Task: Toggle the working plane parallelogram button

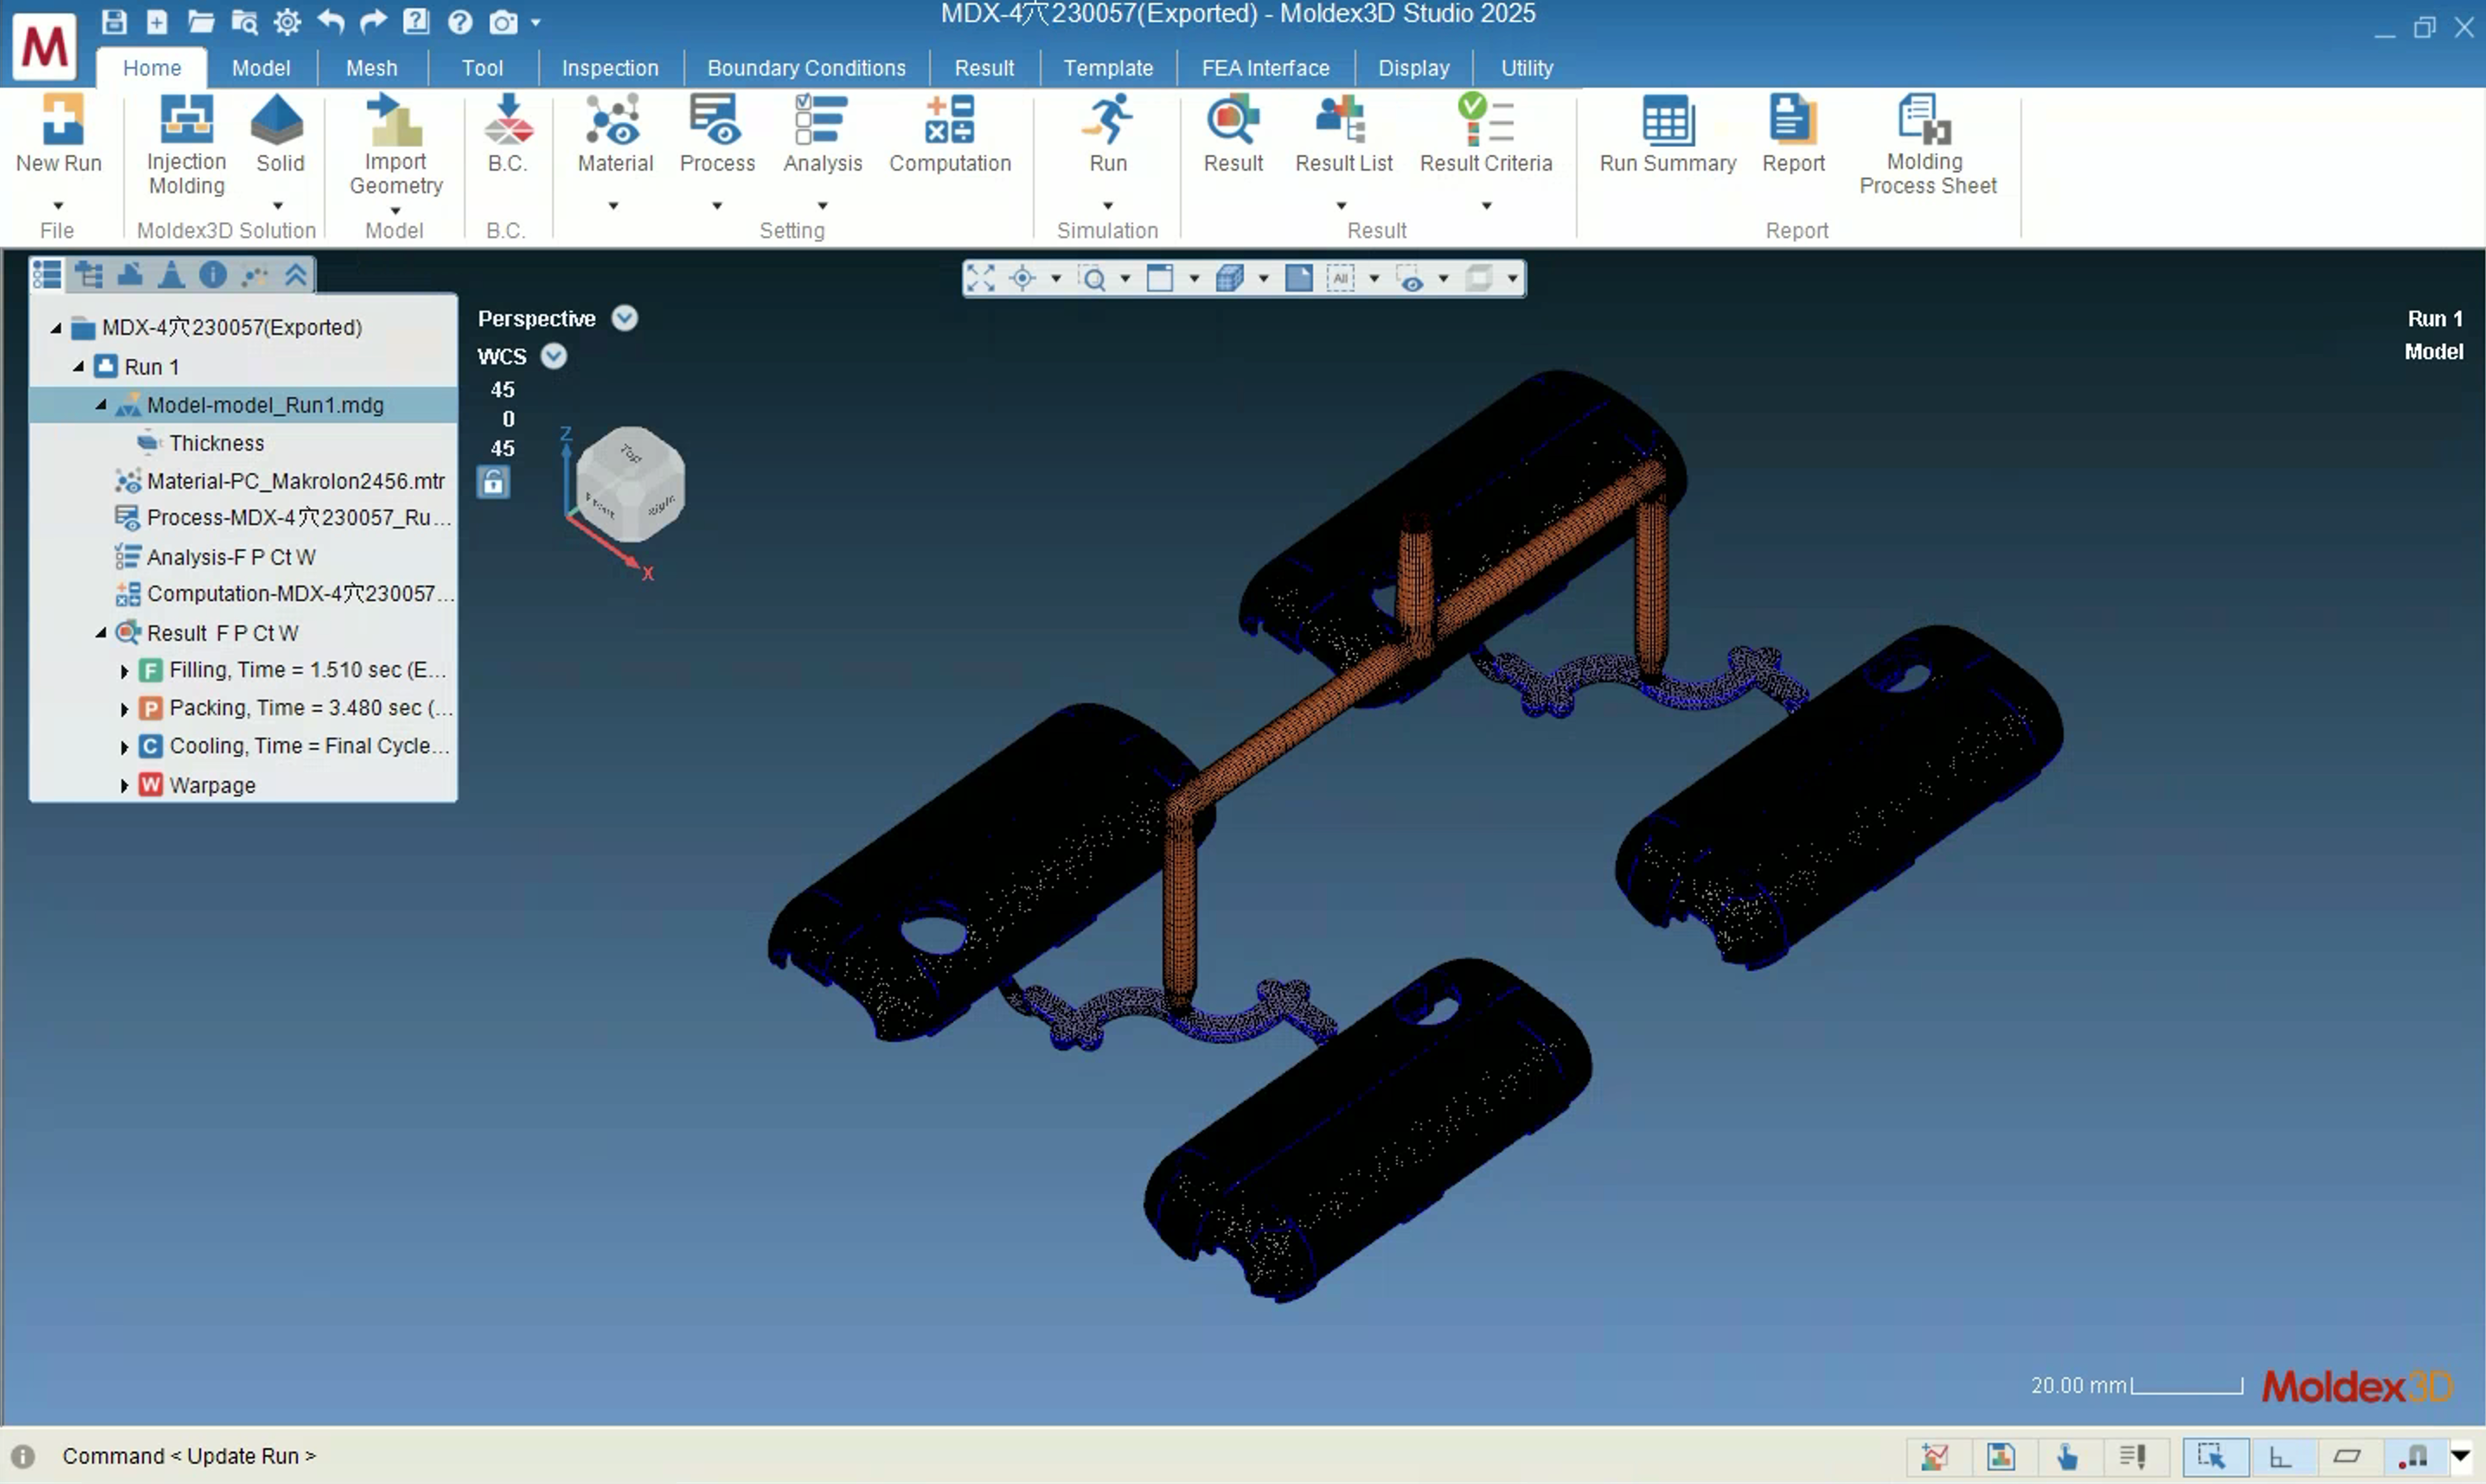Action: click(2347, 1457)
